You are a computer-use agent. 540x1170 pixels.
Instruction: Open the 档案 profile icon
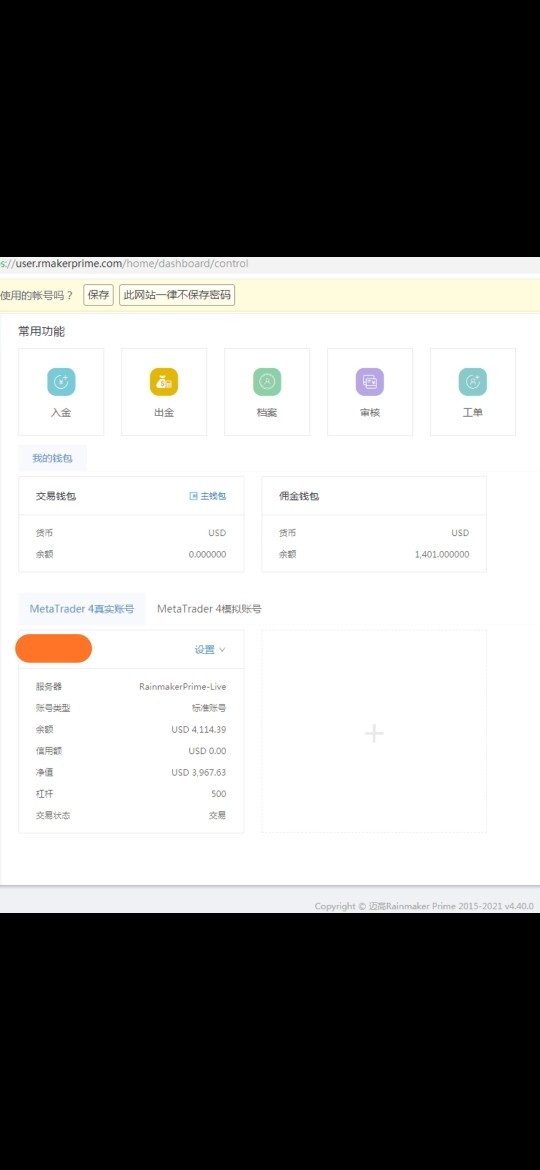(267, 382)
